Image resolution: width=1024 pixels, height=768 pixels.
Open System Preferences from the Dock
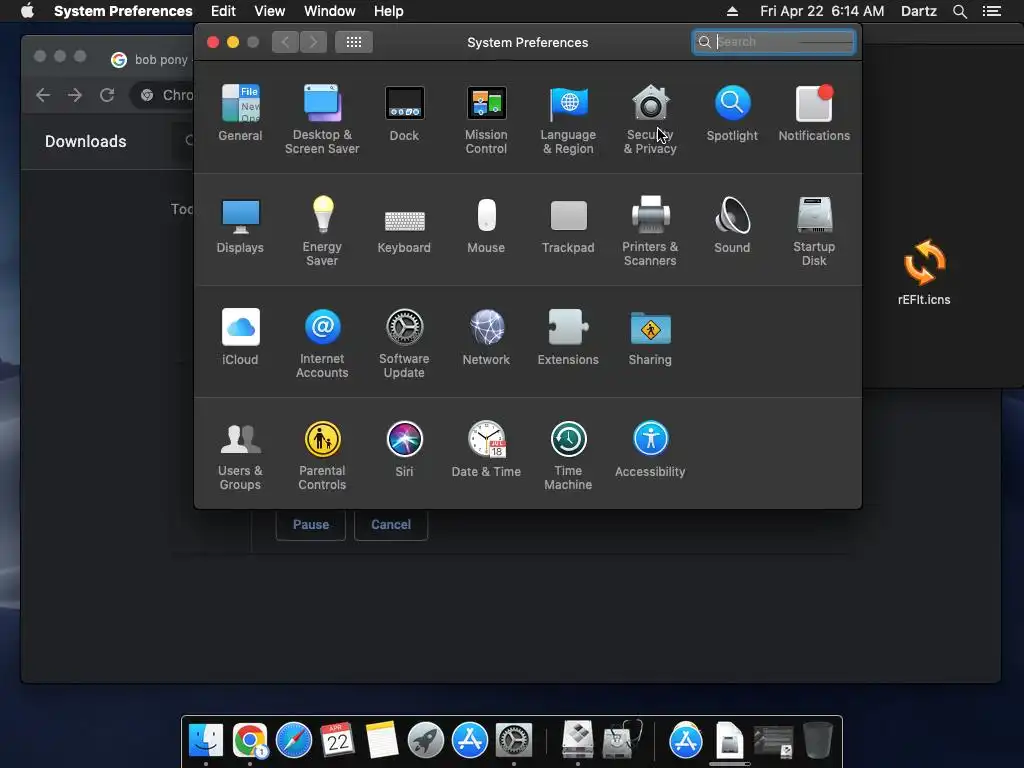pos(514,741)
